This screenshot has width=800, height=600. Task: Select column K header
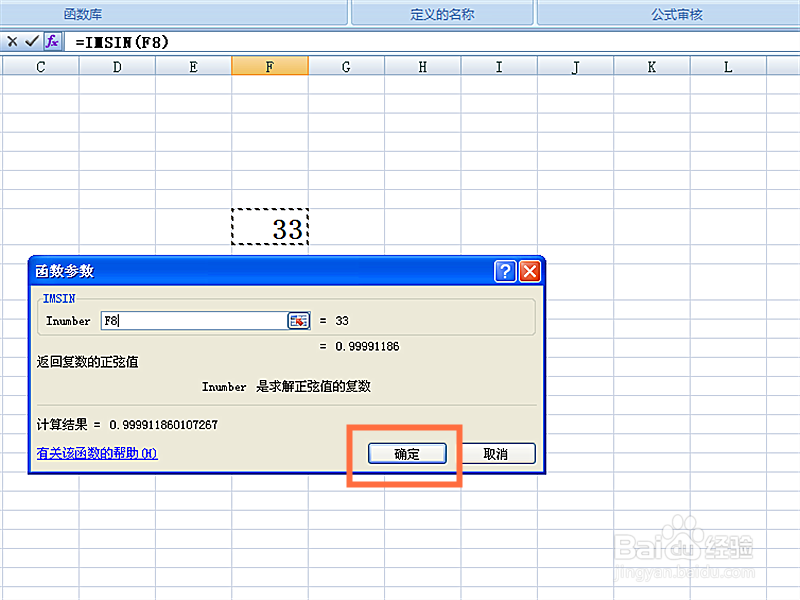pos(652,67)
